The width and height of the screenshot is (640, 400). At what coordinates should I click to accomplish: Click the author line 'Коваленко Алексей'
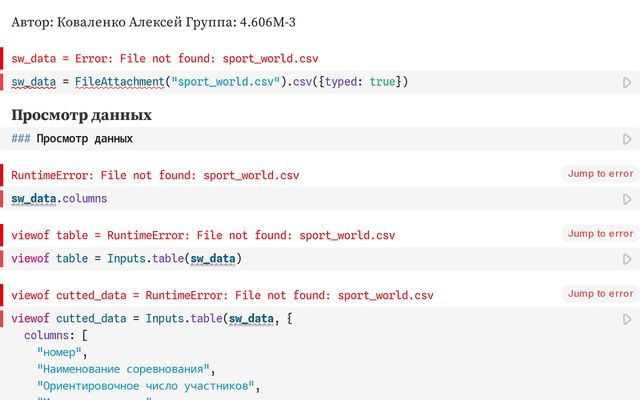pyautogui.click(x=120, y=22)
